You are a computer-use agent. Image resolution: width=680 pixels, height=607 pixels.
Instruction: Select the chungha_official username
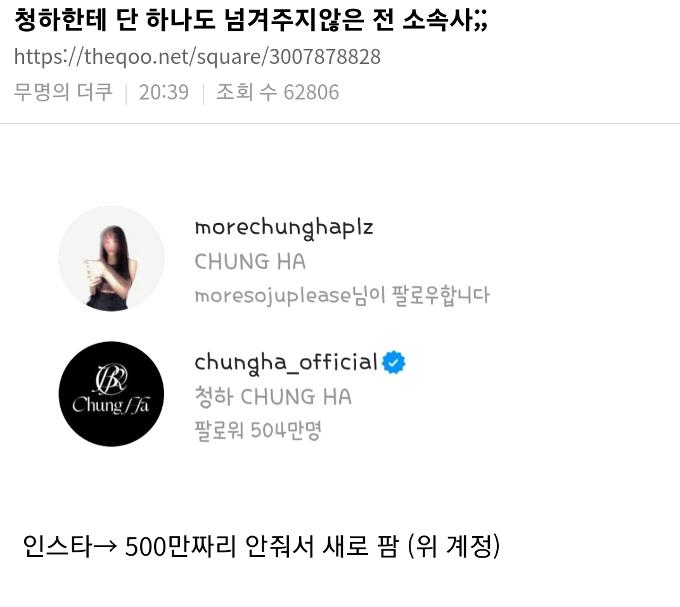(286, 362)
